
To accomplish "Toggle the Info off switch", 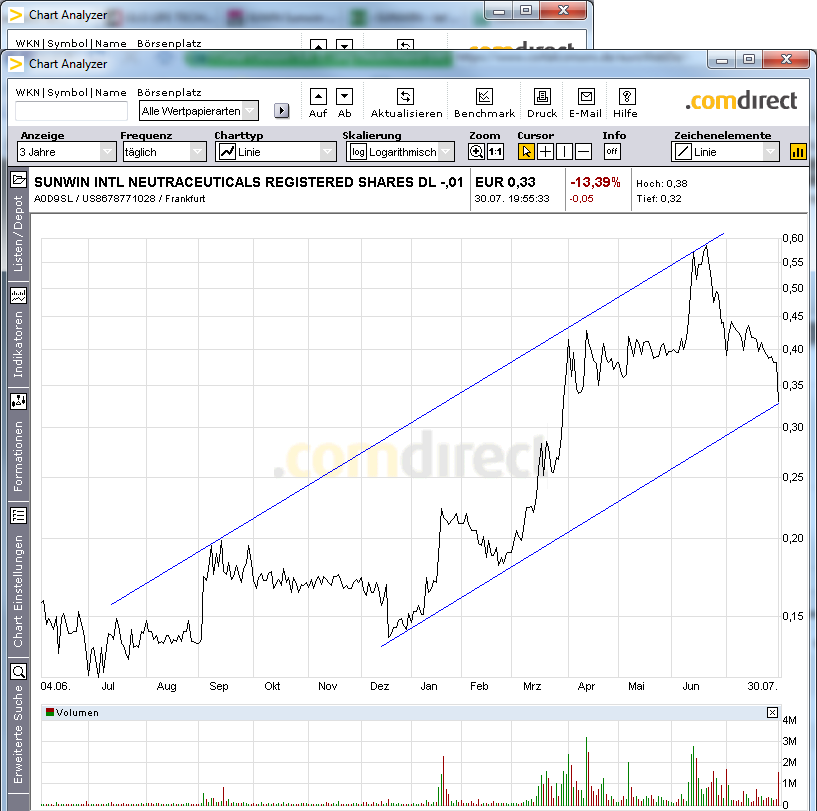I will (x=612, y=152).
